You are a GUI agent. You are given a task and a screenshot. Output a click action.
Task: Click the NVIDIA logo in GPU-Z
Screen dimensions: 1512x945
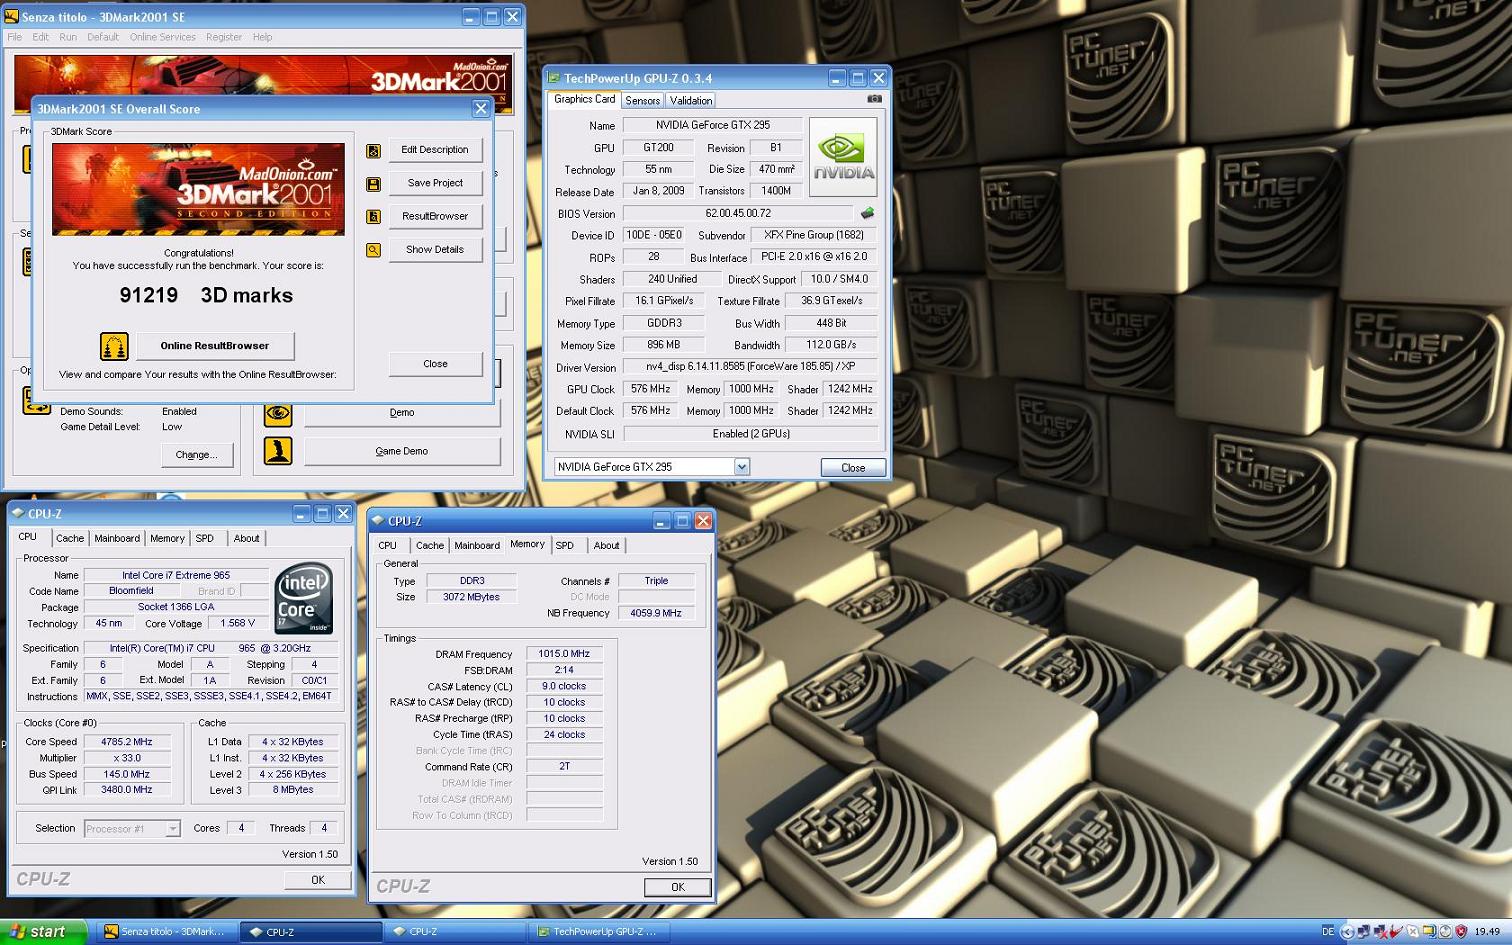click(x=843, y=156)
